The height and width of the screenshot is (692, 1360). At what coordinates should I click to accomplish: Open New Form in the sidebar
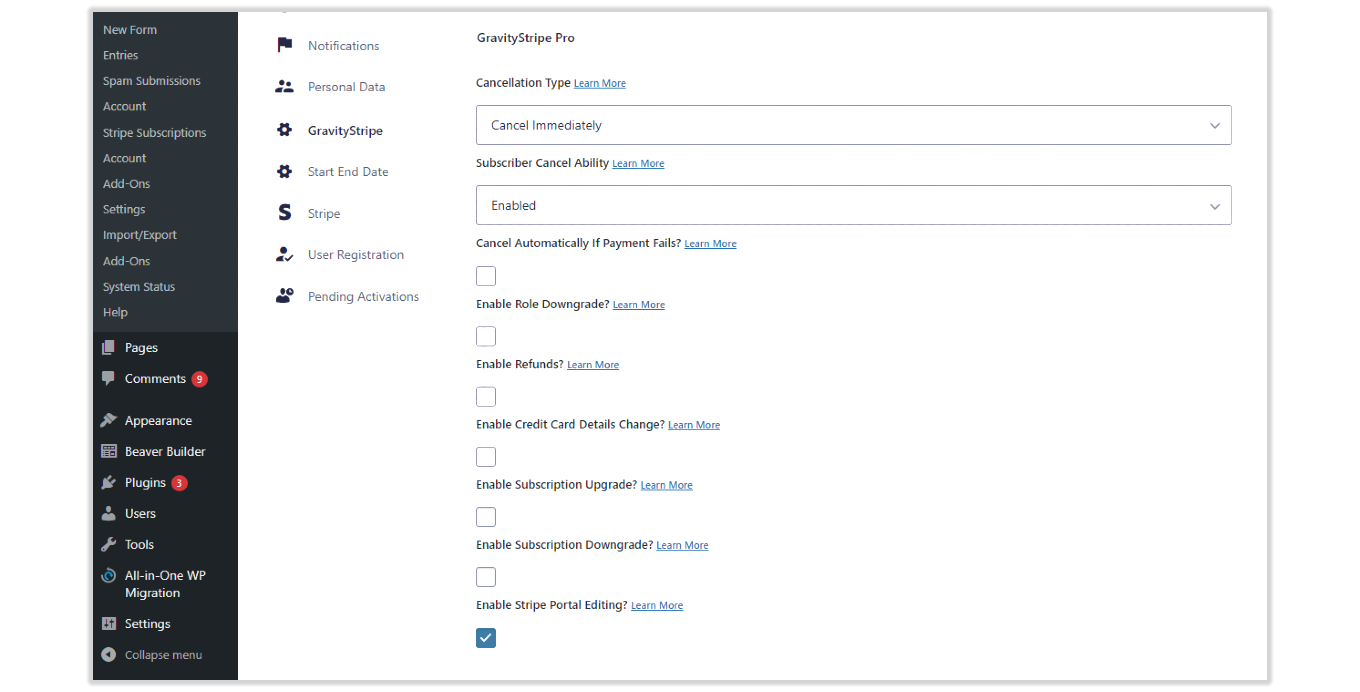coord(130,30)
